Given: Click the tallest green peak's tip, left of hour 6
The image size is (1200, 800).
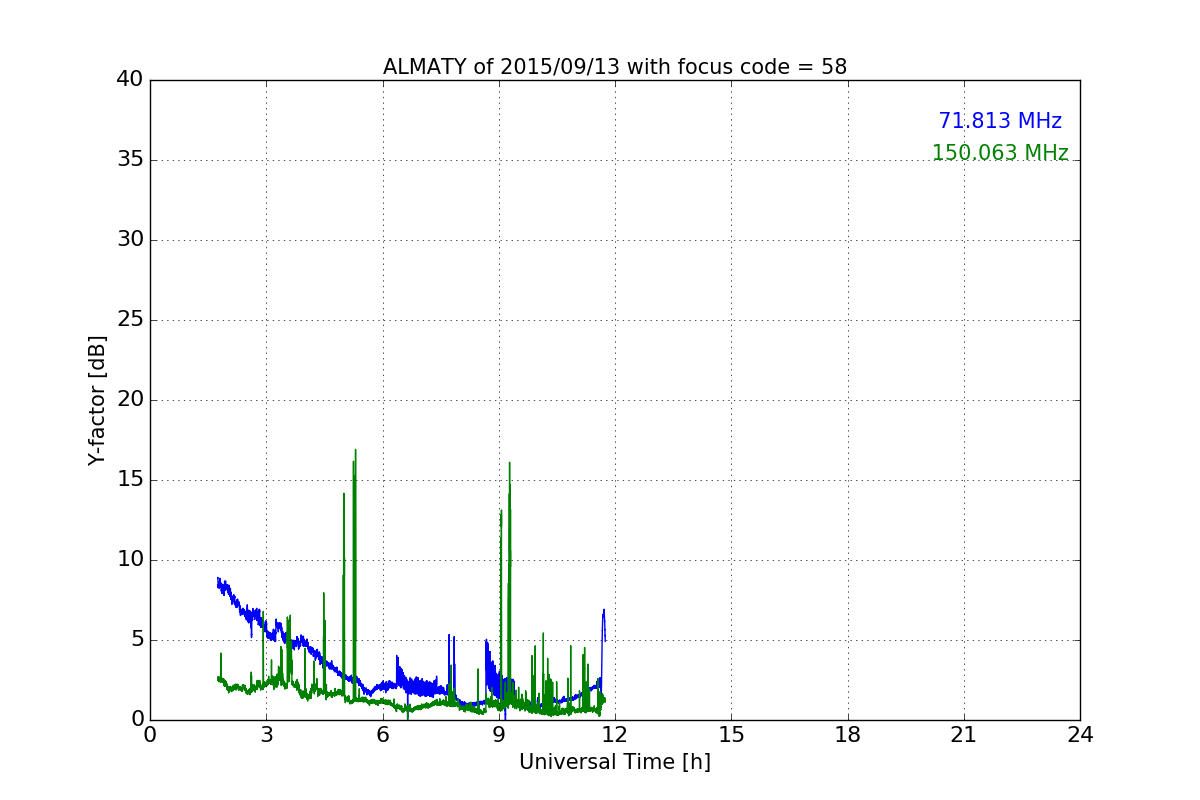Looking at the screenshot, I should click(x=355, y=451).
